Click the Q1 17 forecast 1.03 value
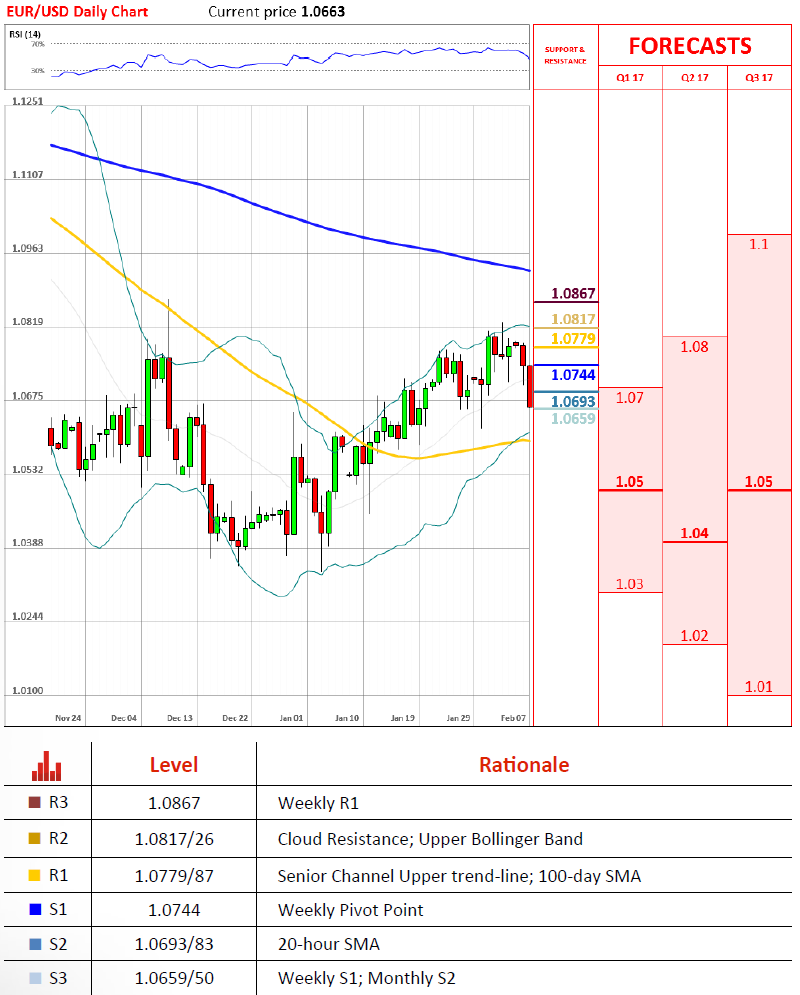 point(629,584)
